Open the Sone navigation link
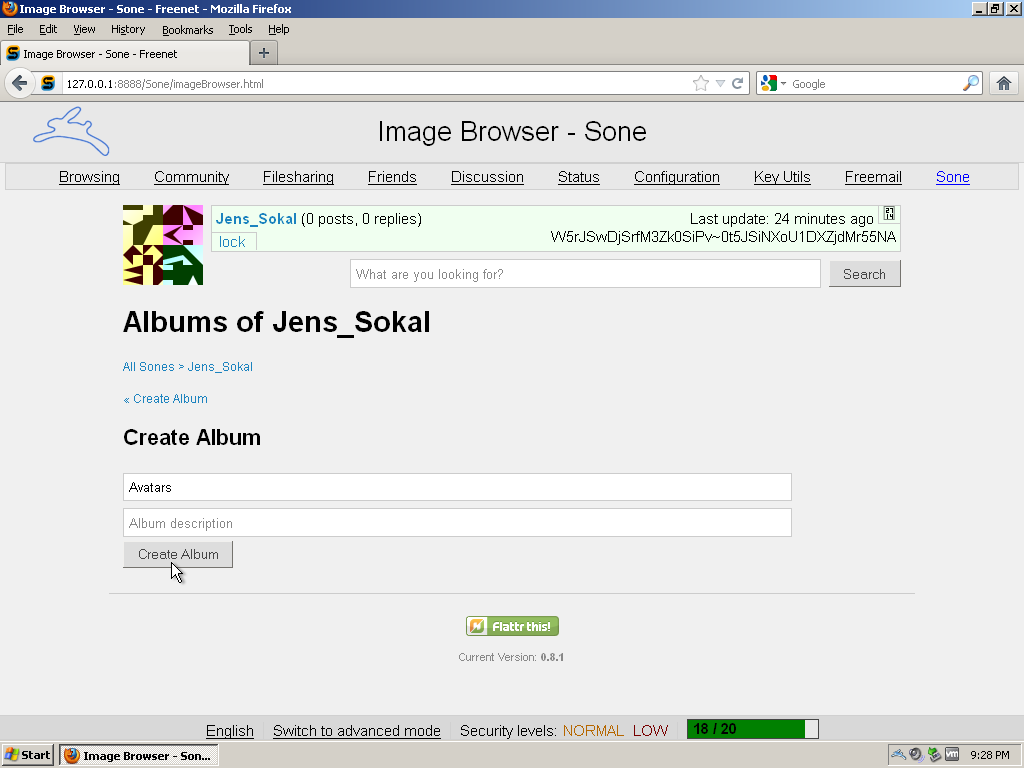The image size is (1024, 768). click(952, 177)
